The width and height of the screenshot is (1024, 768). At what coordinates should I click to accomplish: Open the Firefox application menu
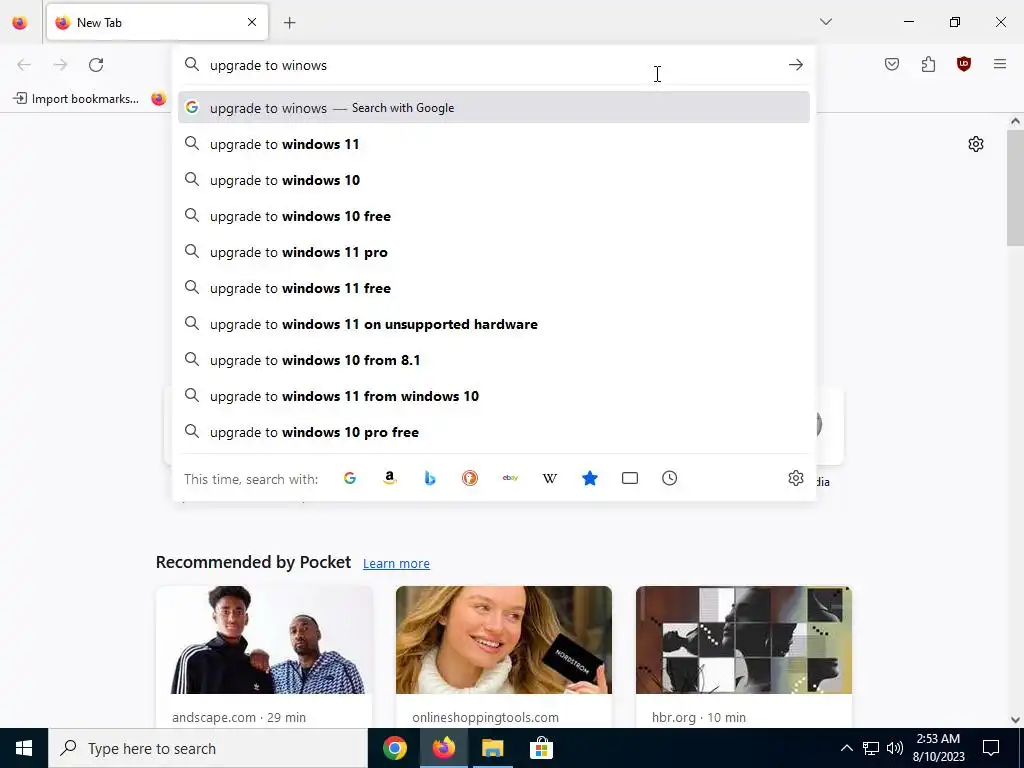pos(1000,64)
